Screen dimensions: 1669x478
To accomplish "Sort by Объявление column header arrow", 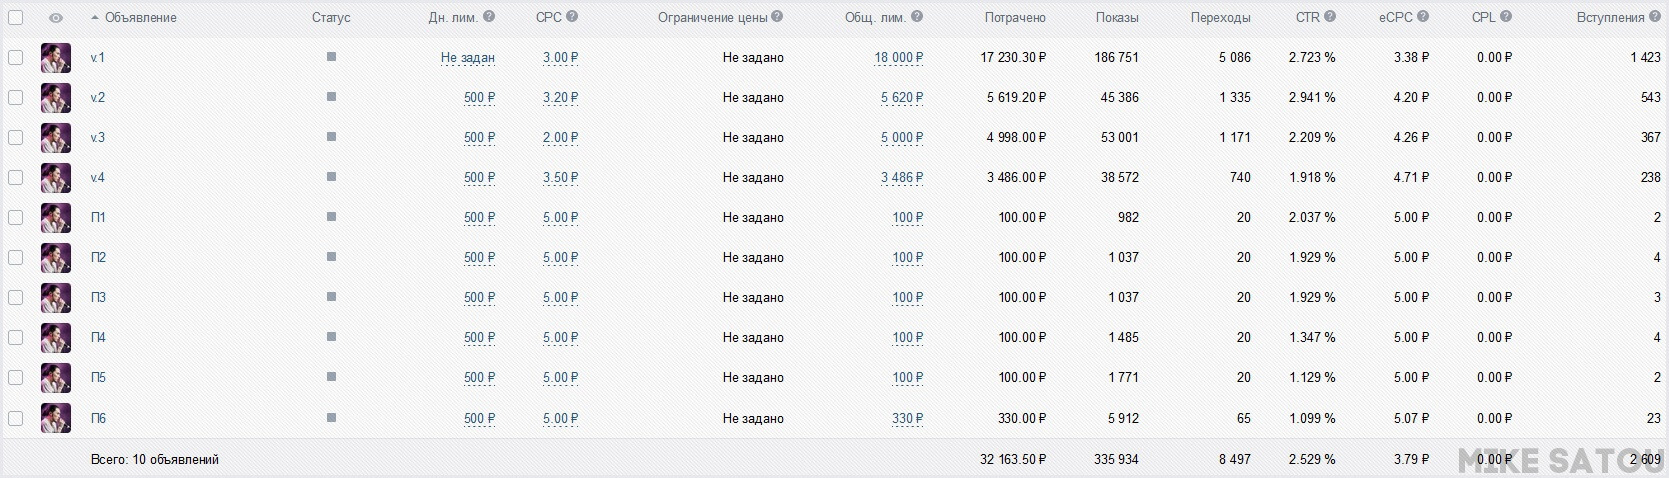I will pos(95,18).
